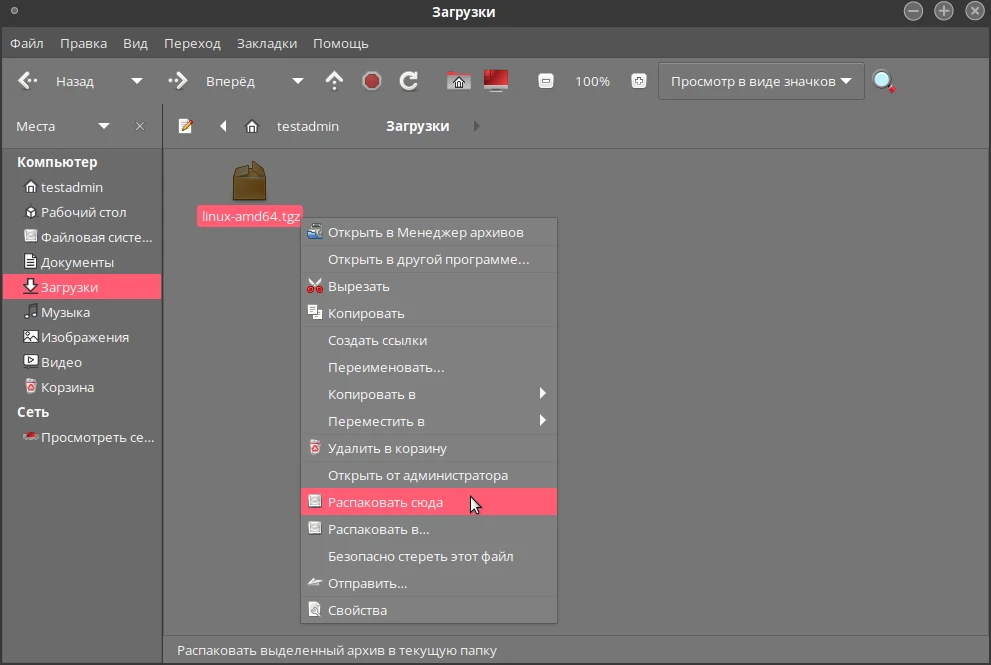Go up to parent folder

(x=334, y=81)
